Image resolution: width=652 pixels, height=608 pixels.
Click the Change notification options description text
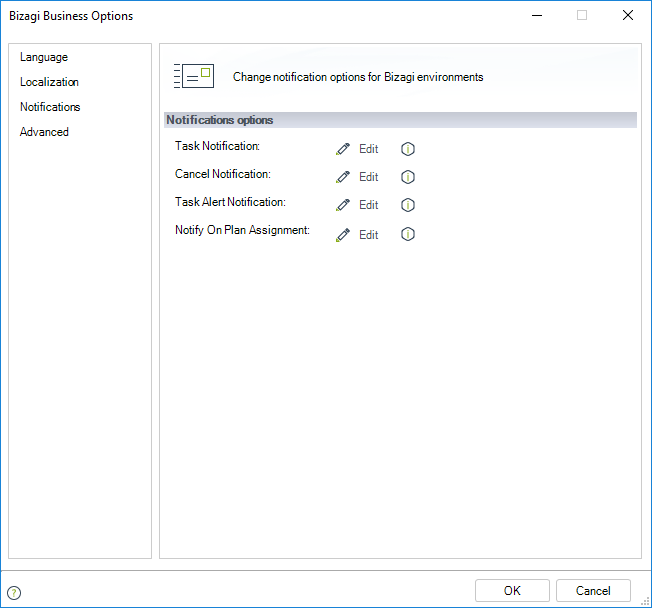pyautogui.click(x=358, y=77)
